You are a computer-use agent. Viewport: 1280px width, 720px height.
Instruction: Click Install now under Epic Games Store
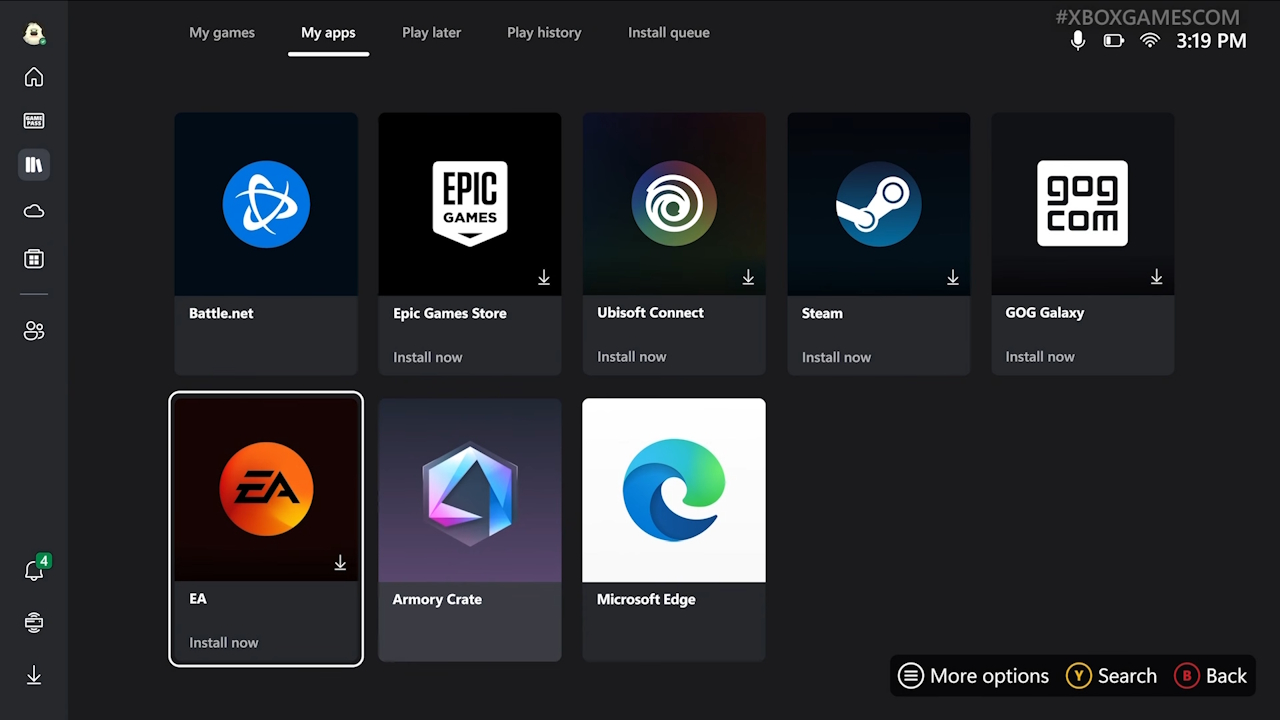[428, 357]
